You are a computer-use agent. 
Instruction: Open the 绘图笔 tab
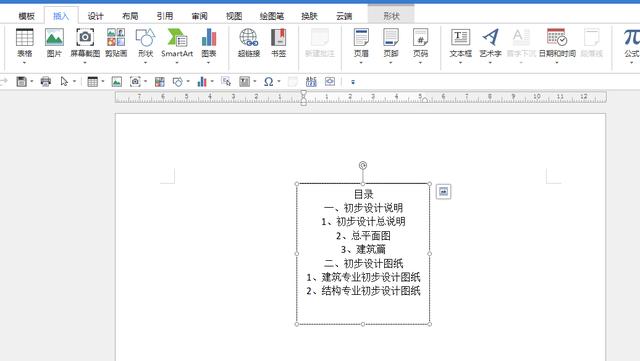[x=271, y=16]
